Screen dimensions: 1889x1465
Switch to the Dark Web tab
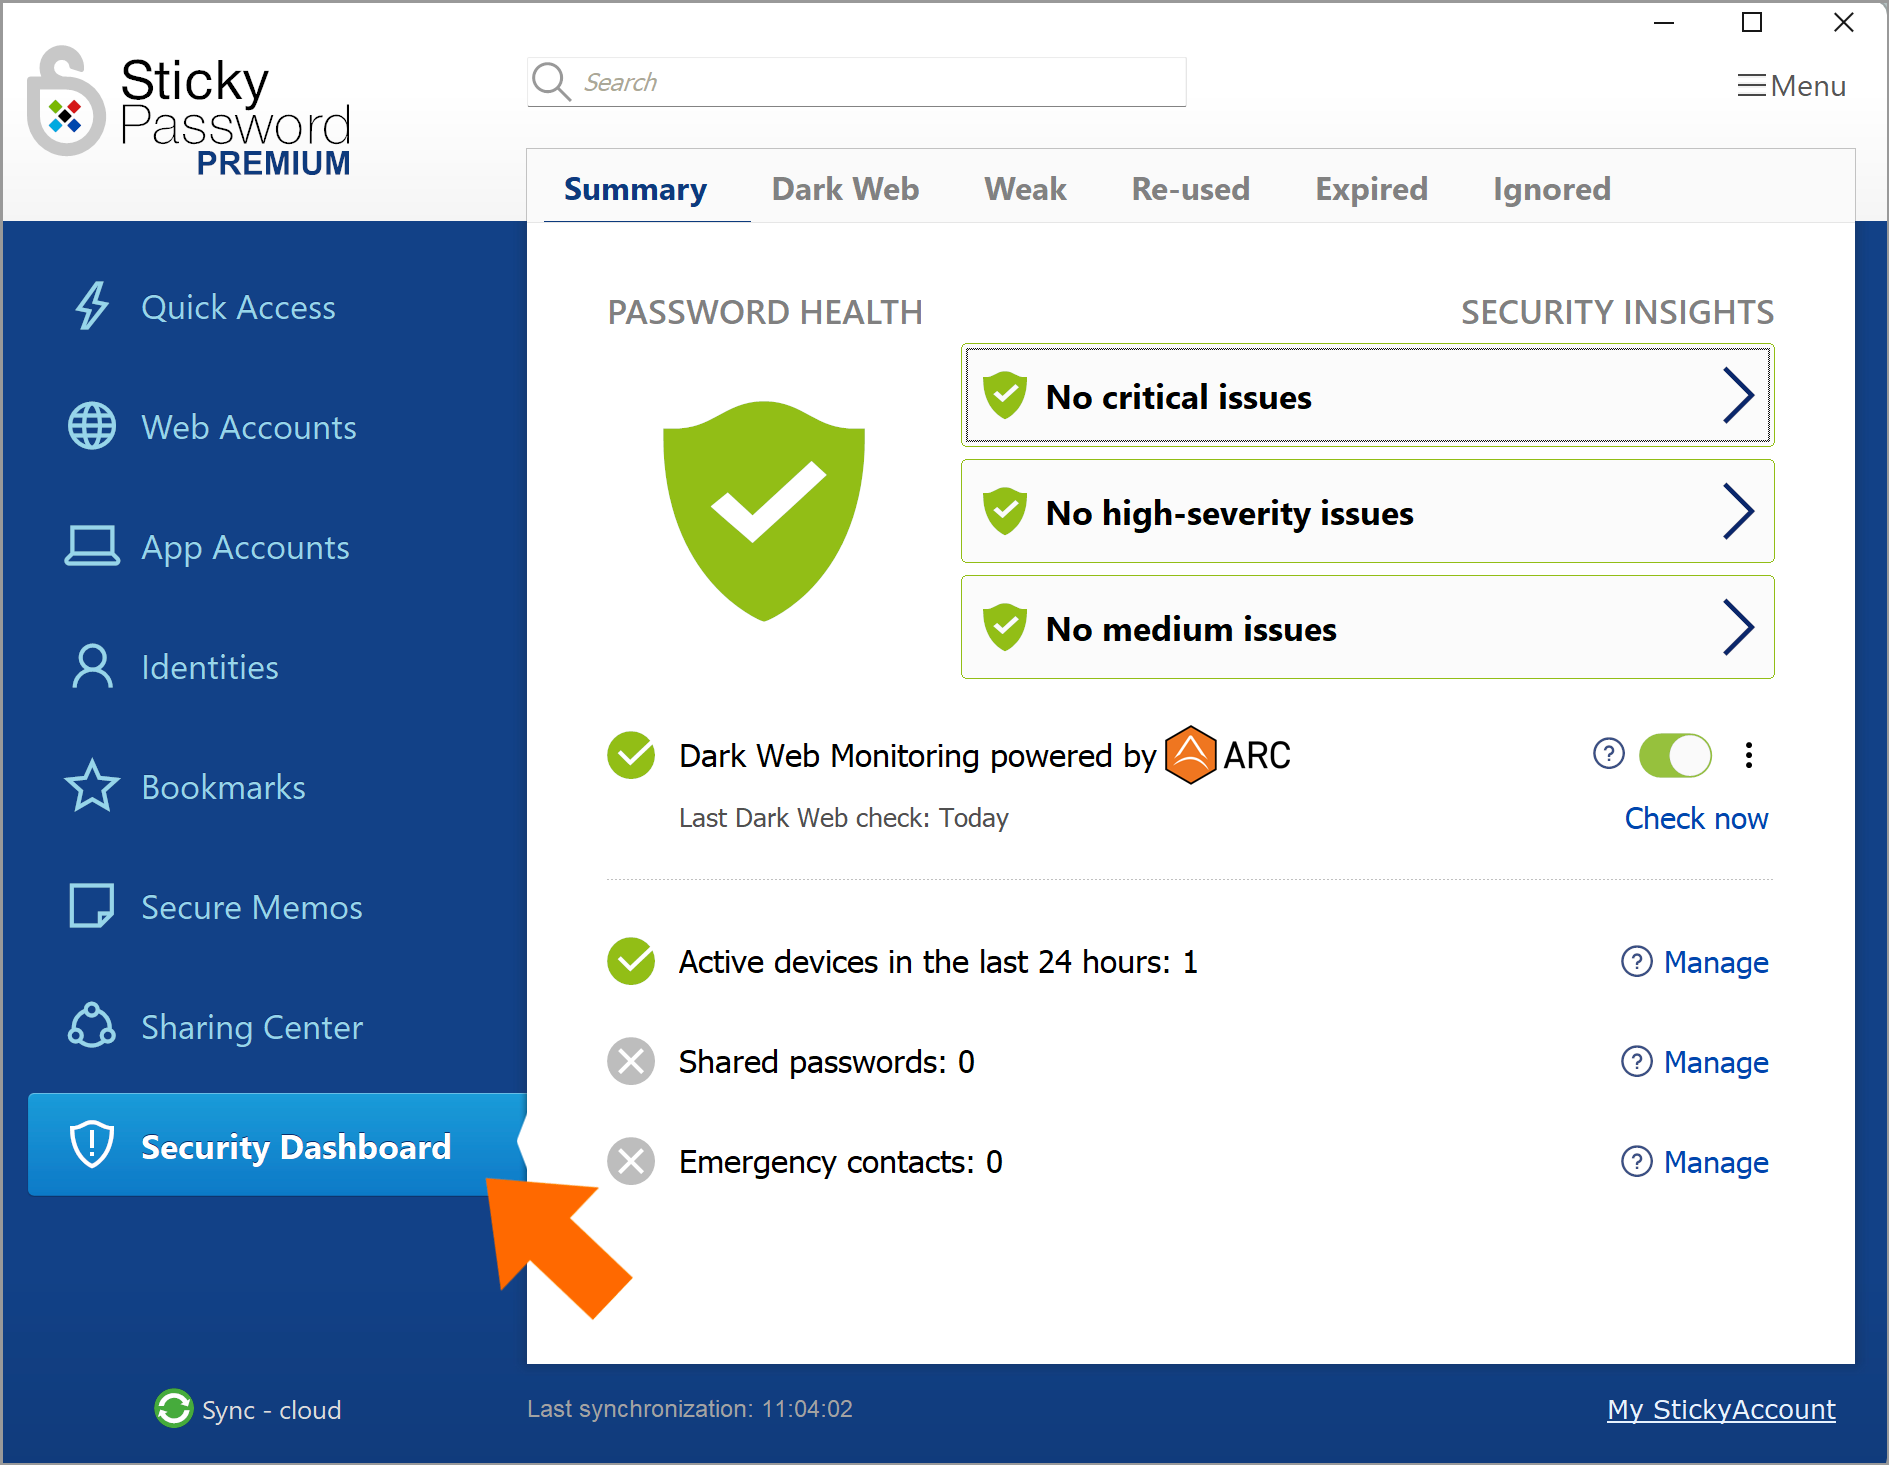(845, 189)
